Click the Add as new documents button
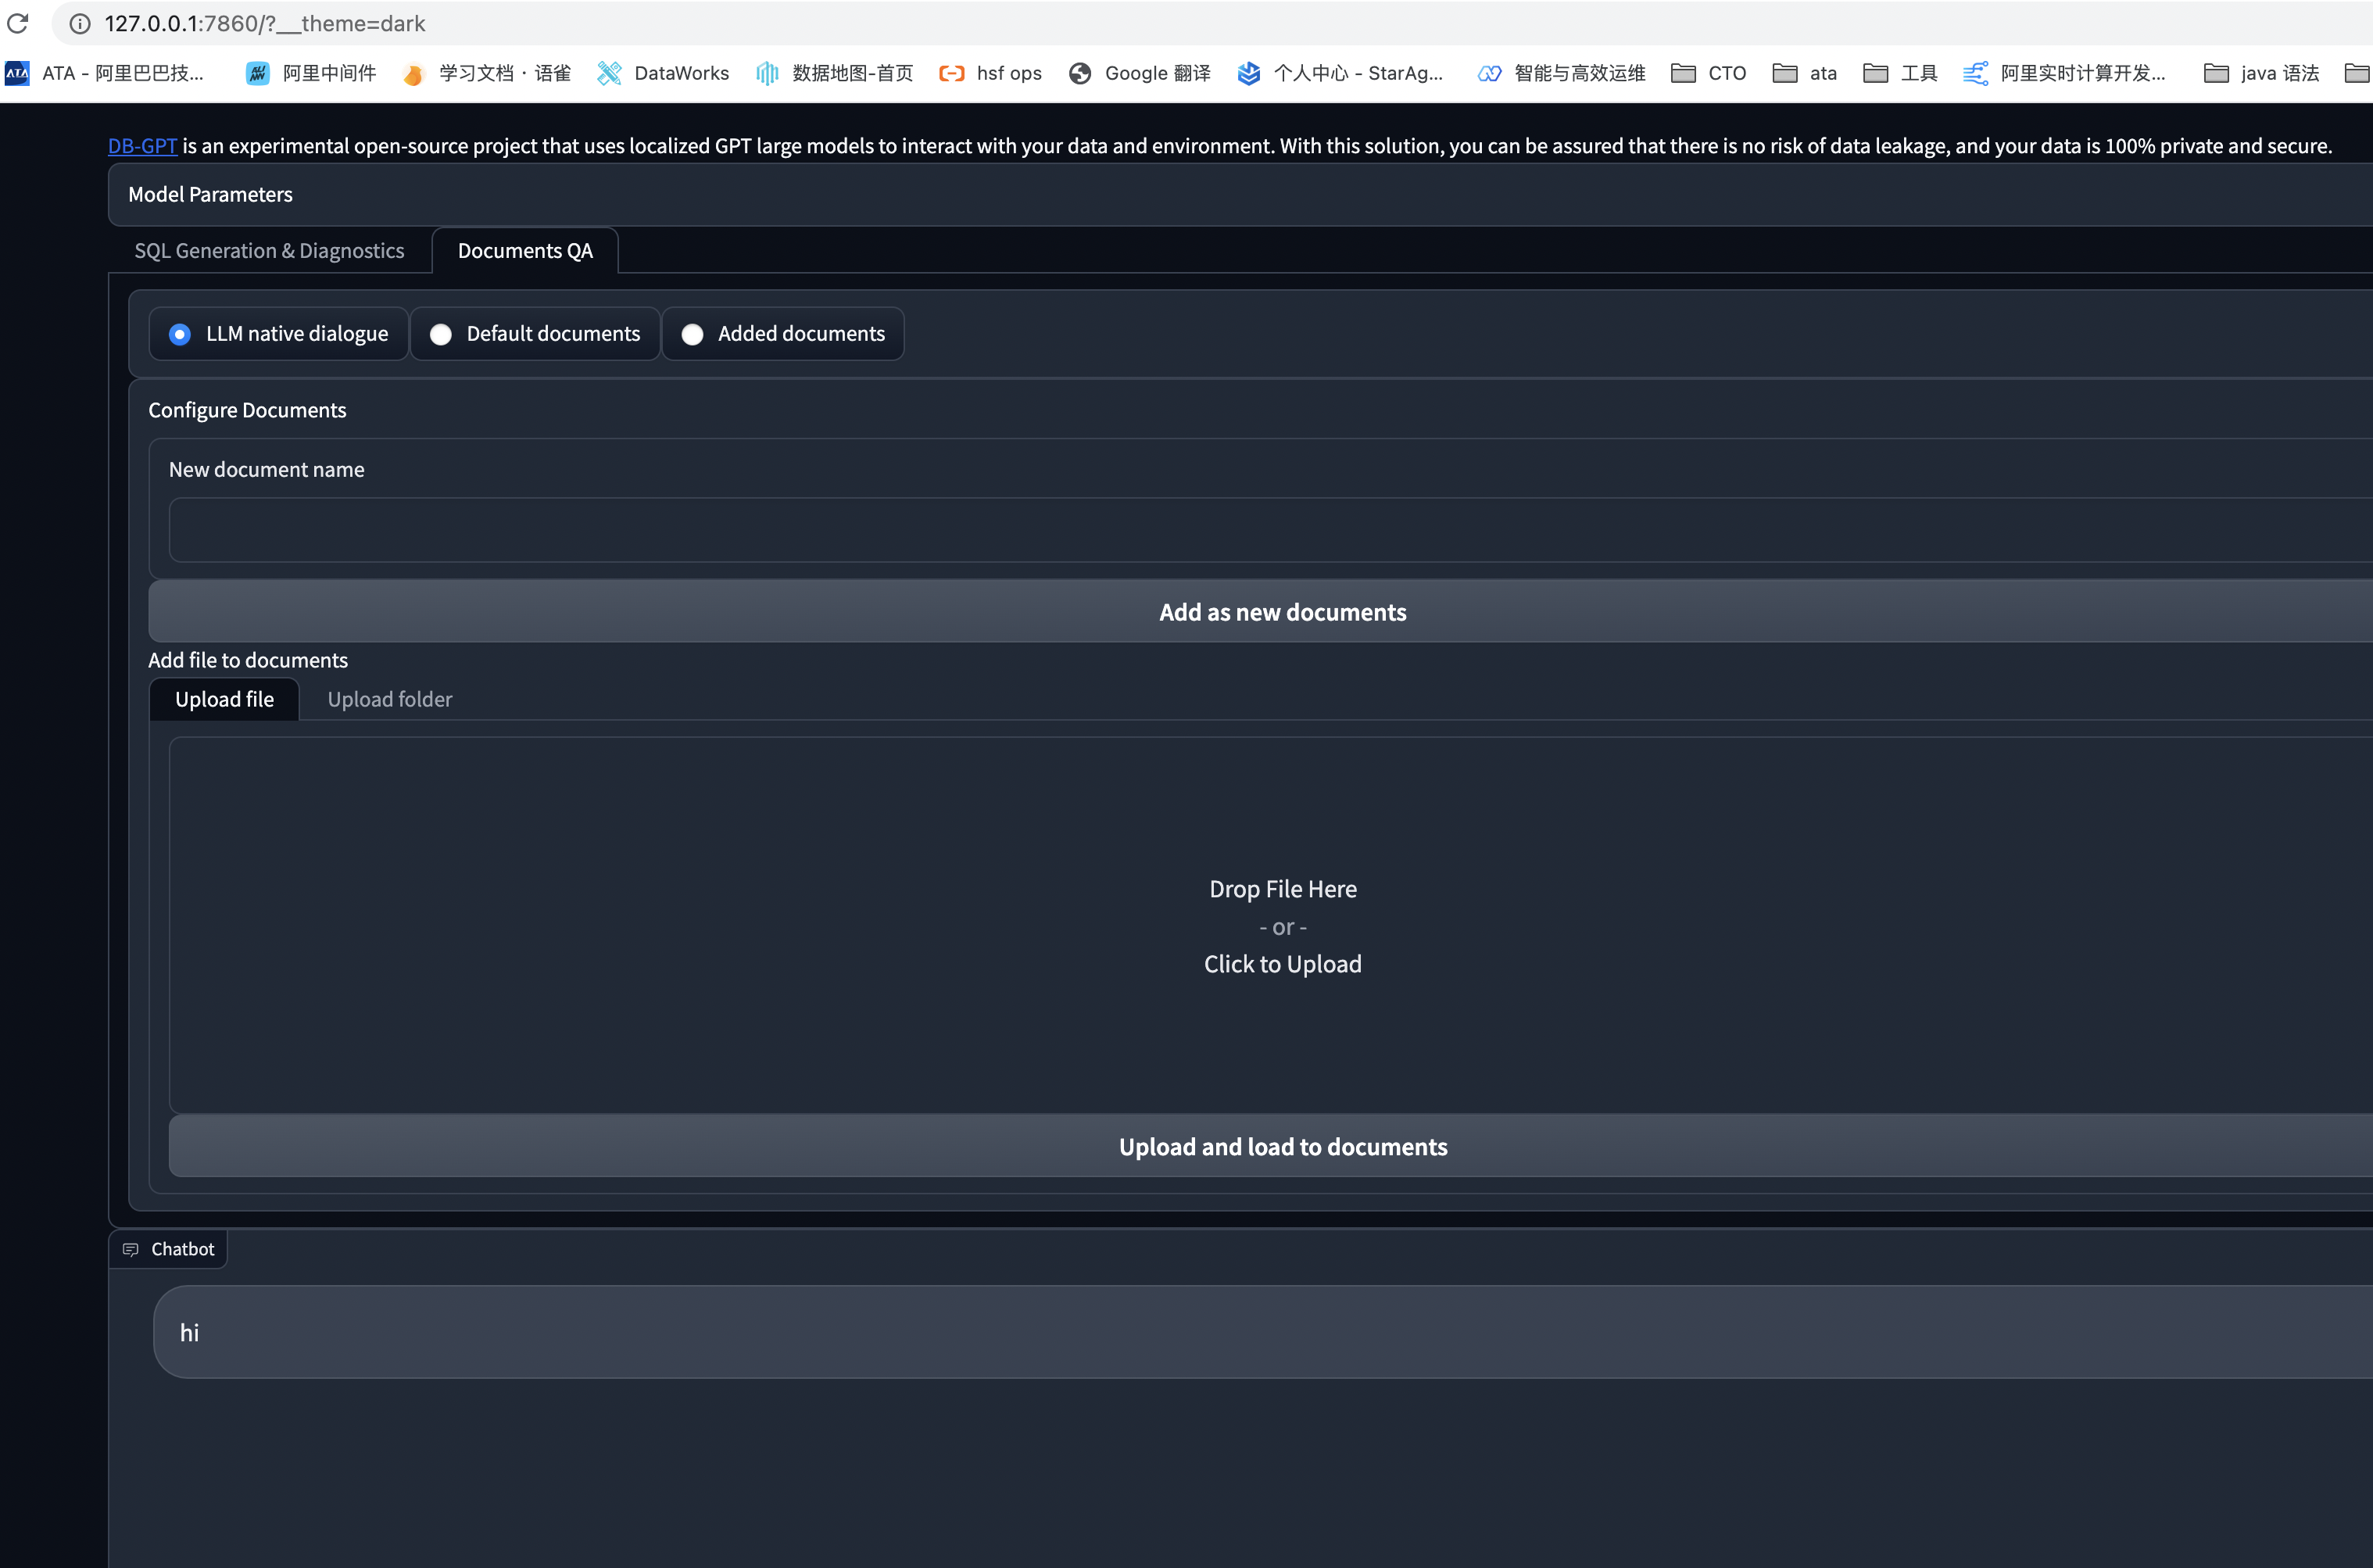Screen dimensions: 2373x1568 click(x=1283, y=611)
